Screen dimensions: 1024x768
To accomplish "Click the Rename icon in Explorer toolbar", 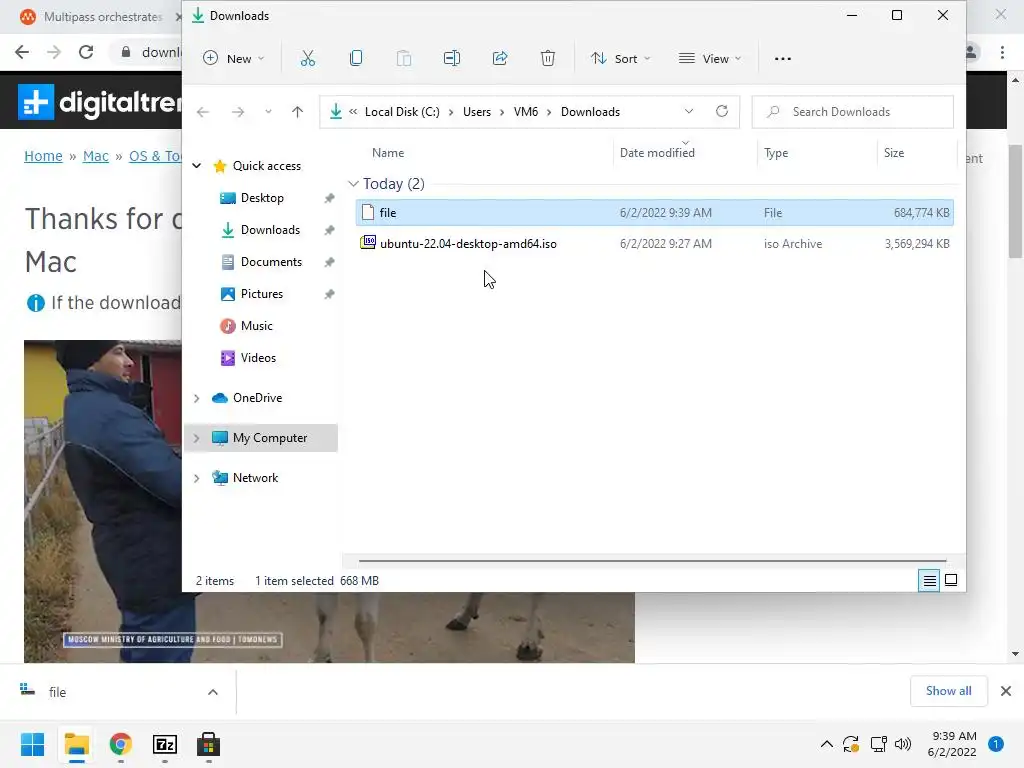I will 452,59.
